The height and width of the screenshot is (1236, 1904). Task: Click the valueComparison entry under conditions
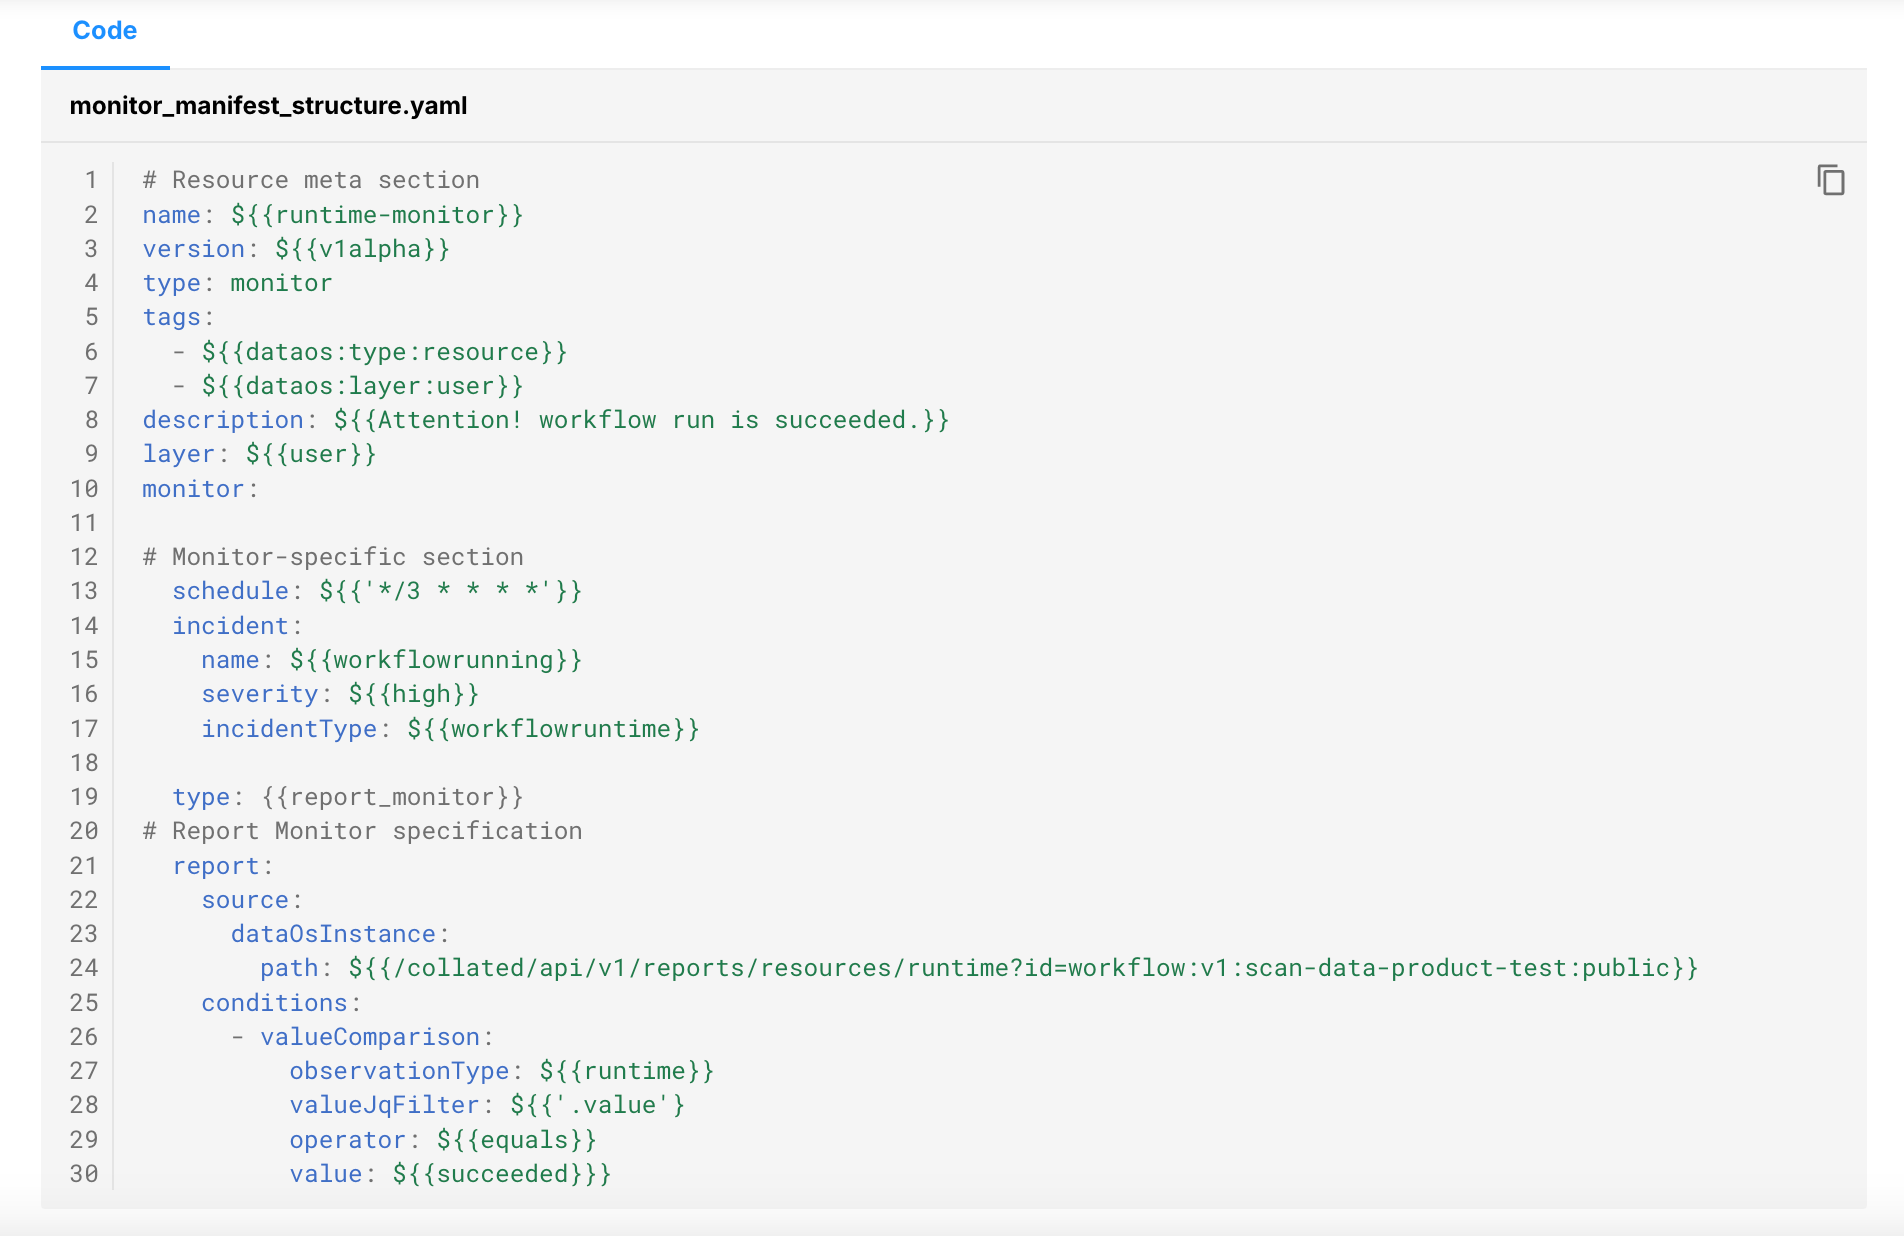pyautogui.click(x=375, y=1037)
